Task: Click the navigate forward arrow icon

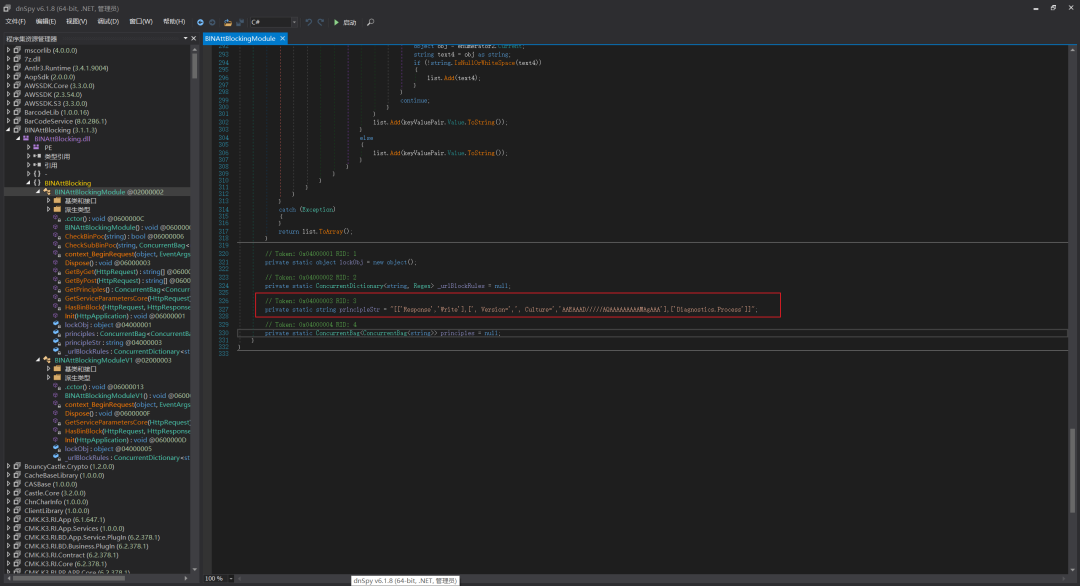Action: click(x=212, y=22)
